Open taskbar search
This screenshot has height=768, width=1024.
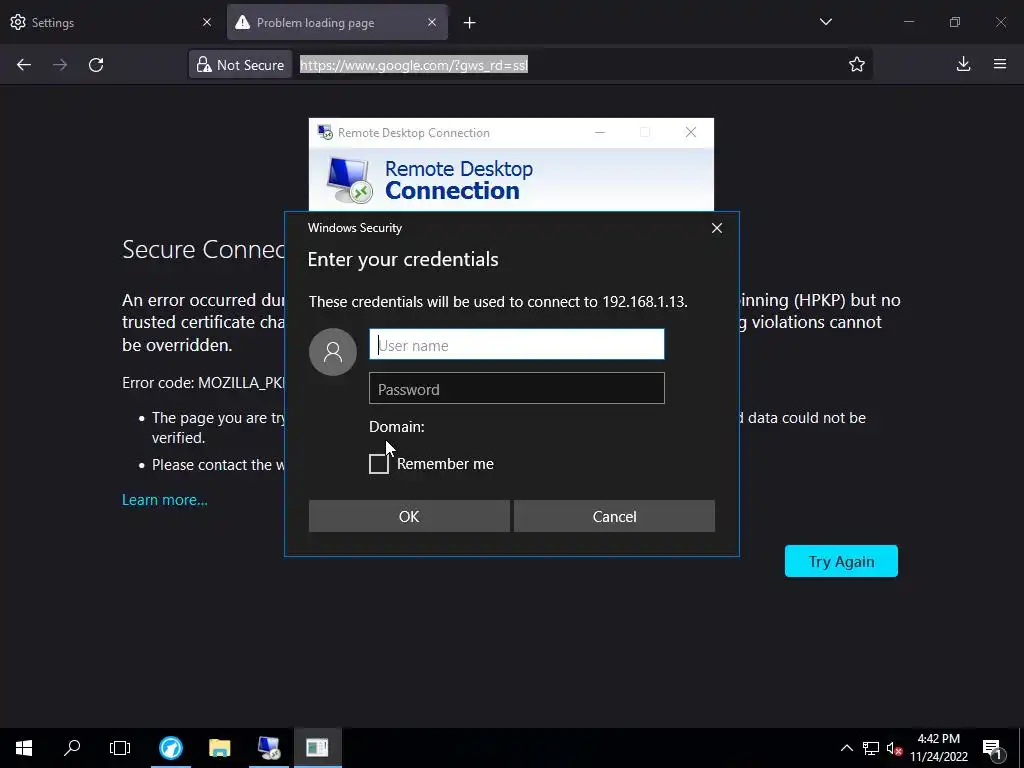coord(72,748)
